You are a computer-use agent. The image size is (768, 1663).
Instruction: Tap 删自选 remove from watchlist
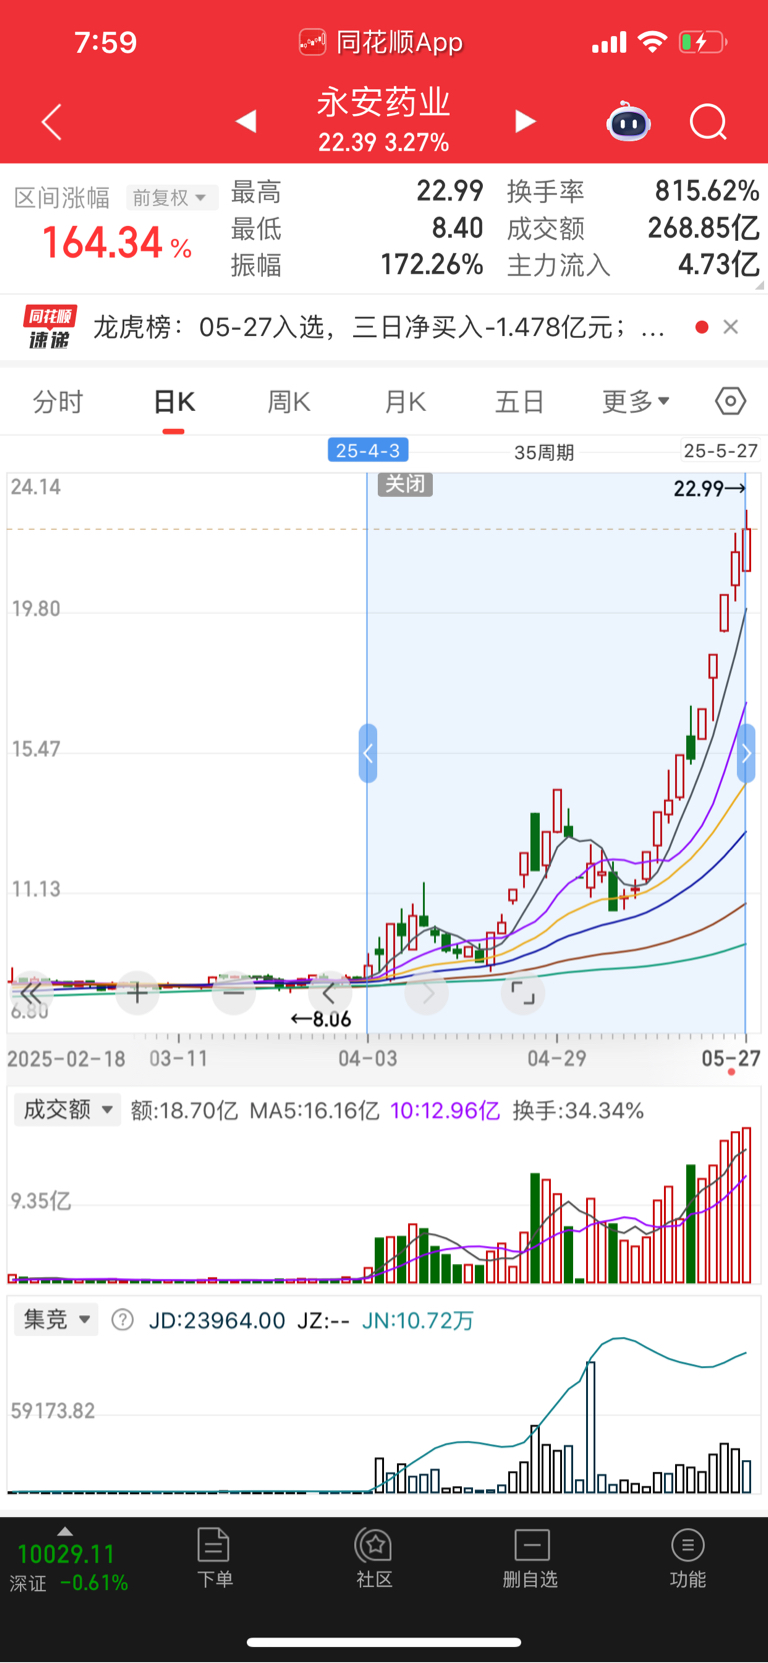point(531,1557)
